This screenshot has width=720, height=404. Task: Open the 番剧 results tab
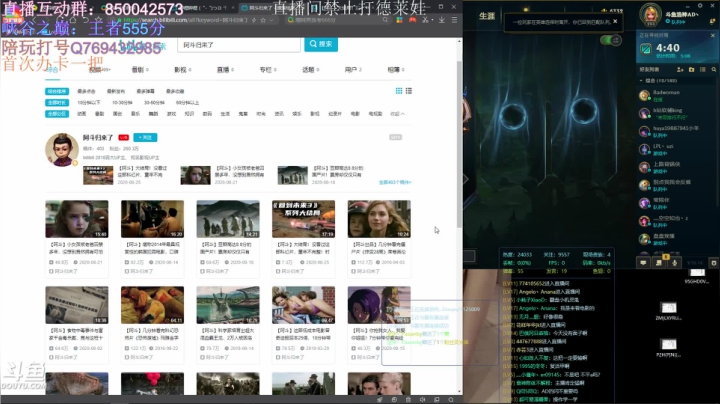coord(140,70)
